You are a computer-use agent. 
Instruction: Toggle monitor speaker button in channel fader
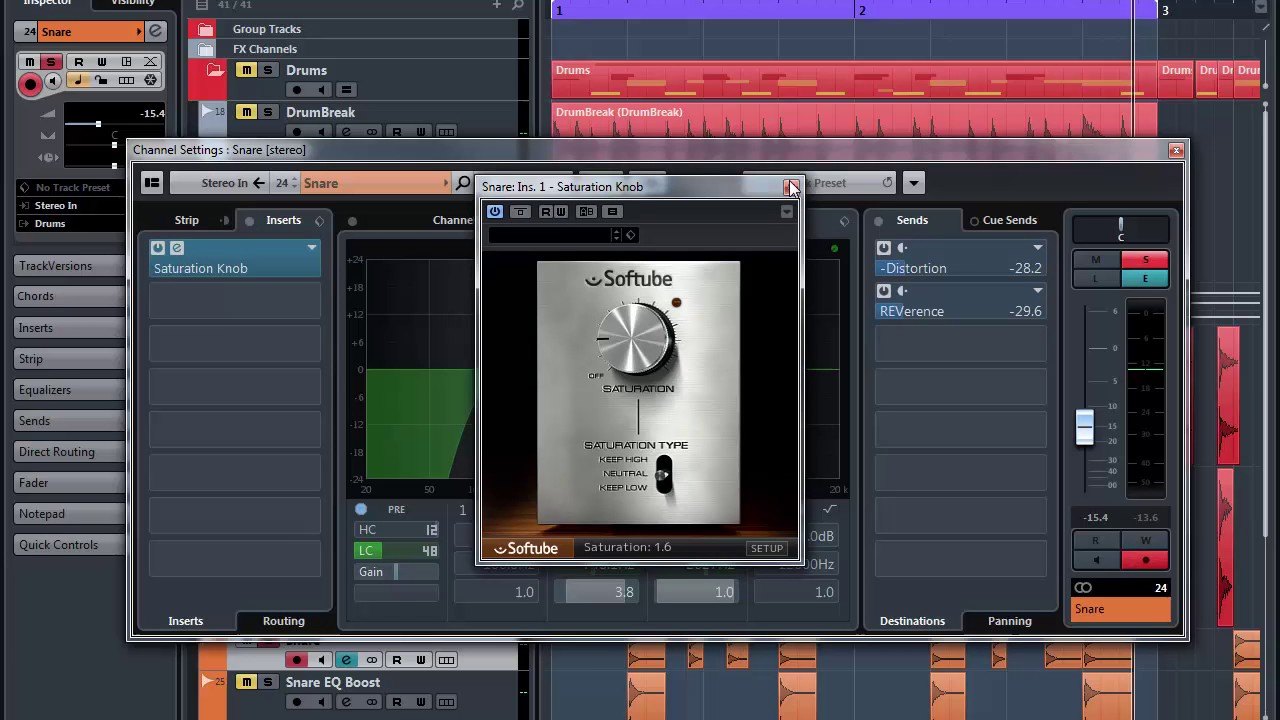(1095, 560)
